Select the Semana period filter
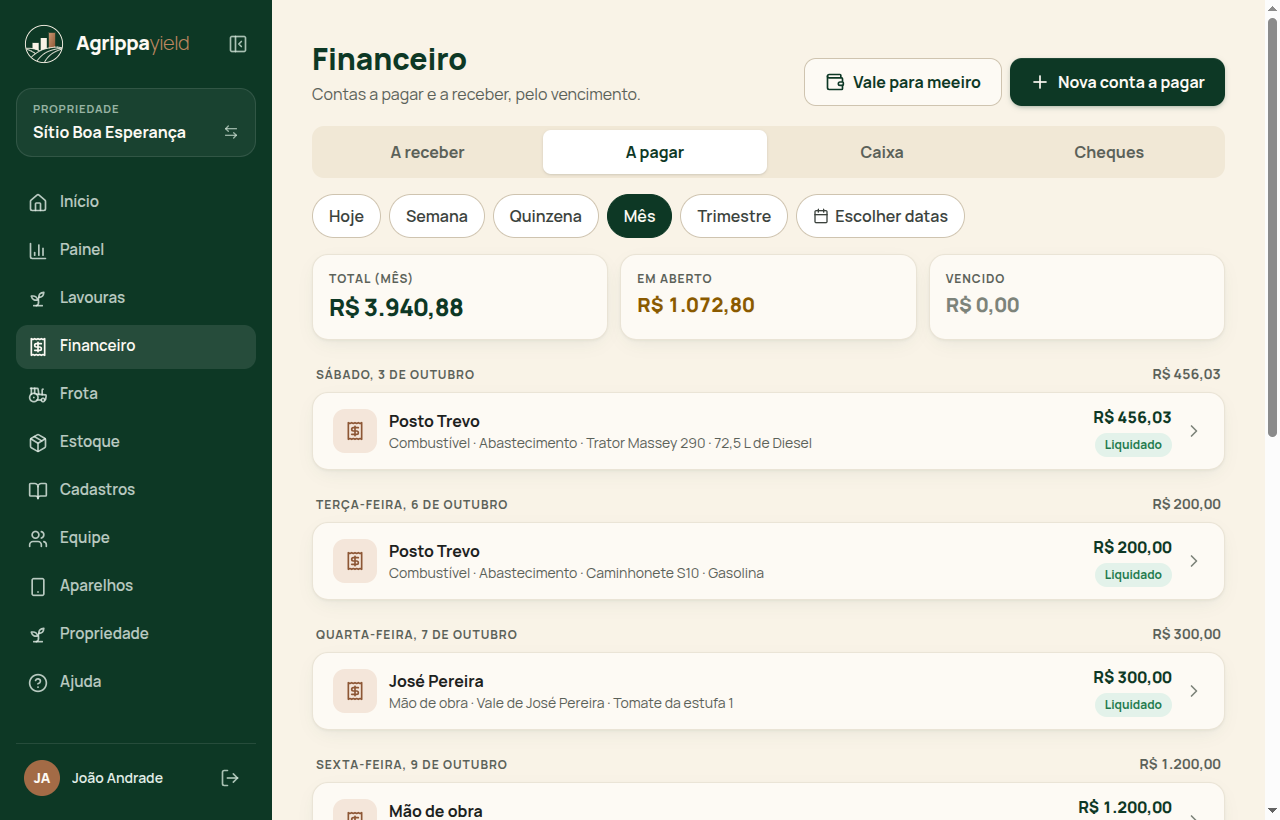 437,216
